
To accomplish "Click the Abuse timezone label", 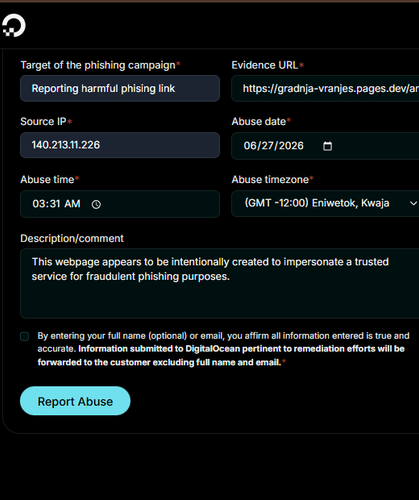I will point(270,180).
